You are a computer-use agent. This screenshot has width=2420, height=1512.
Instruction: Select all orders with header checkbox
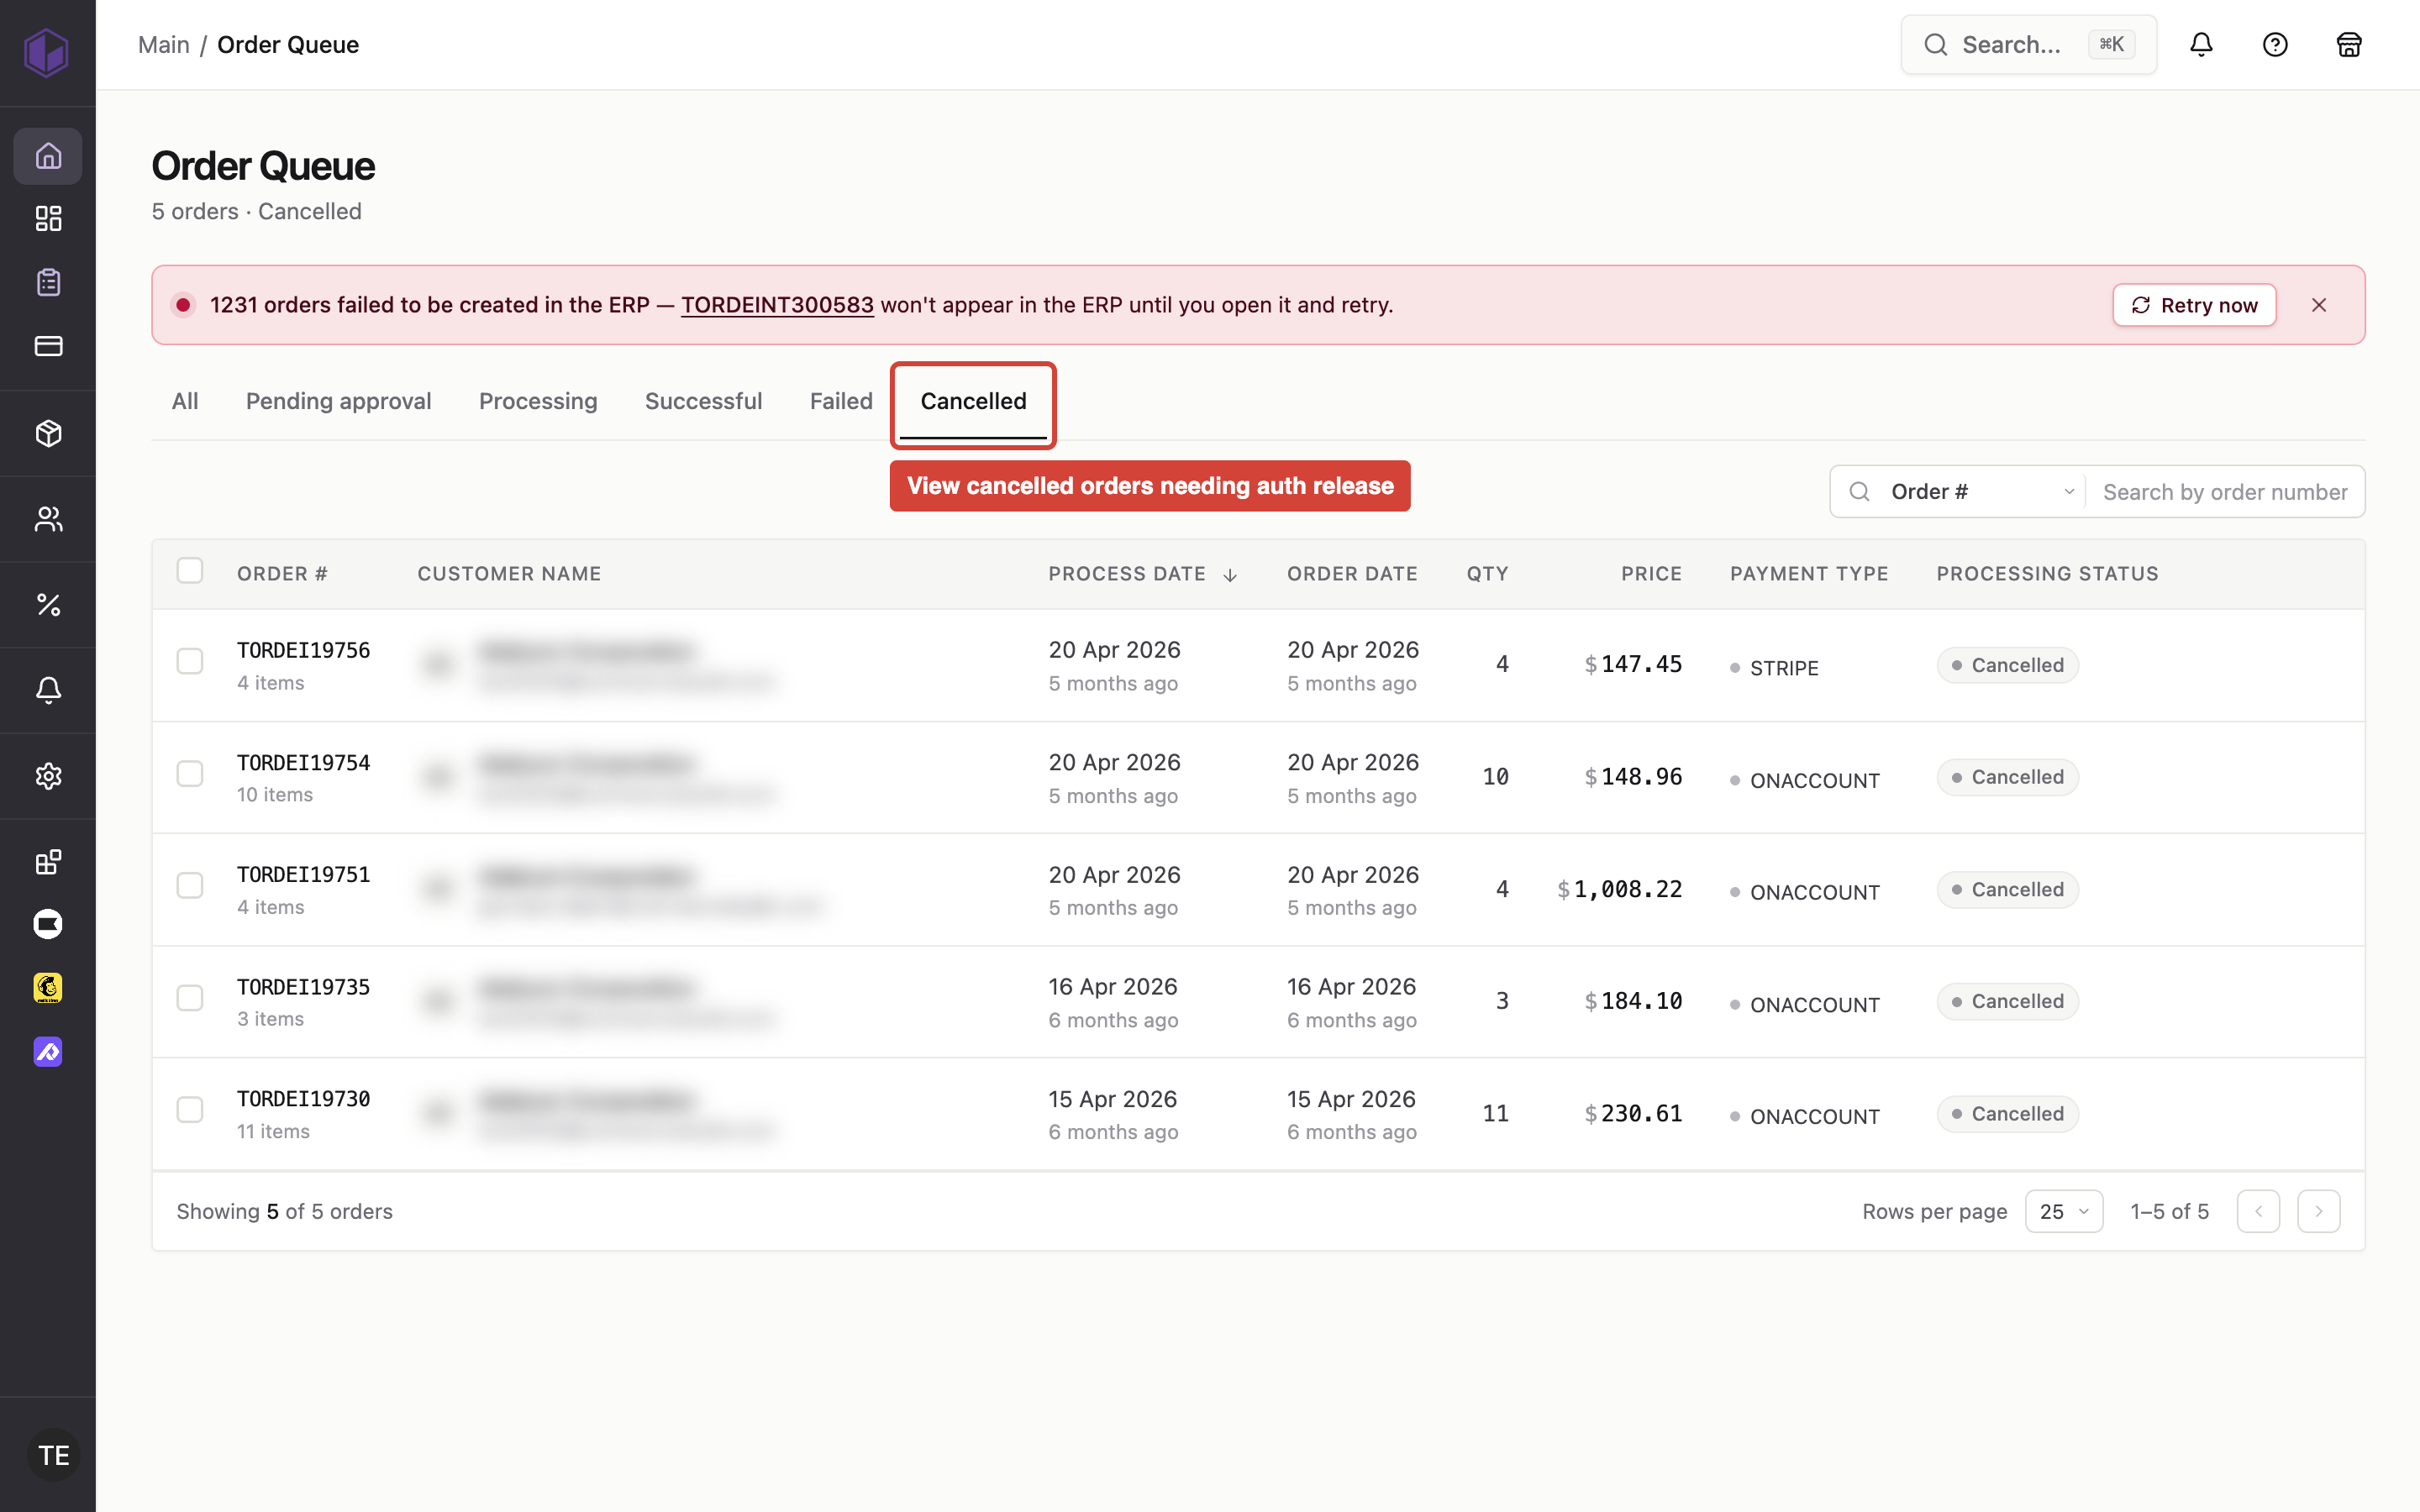[x=190, y=571]
